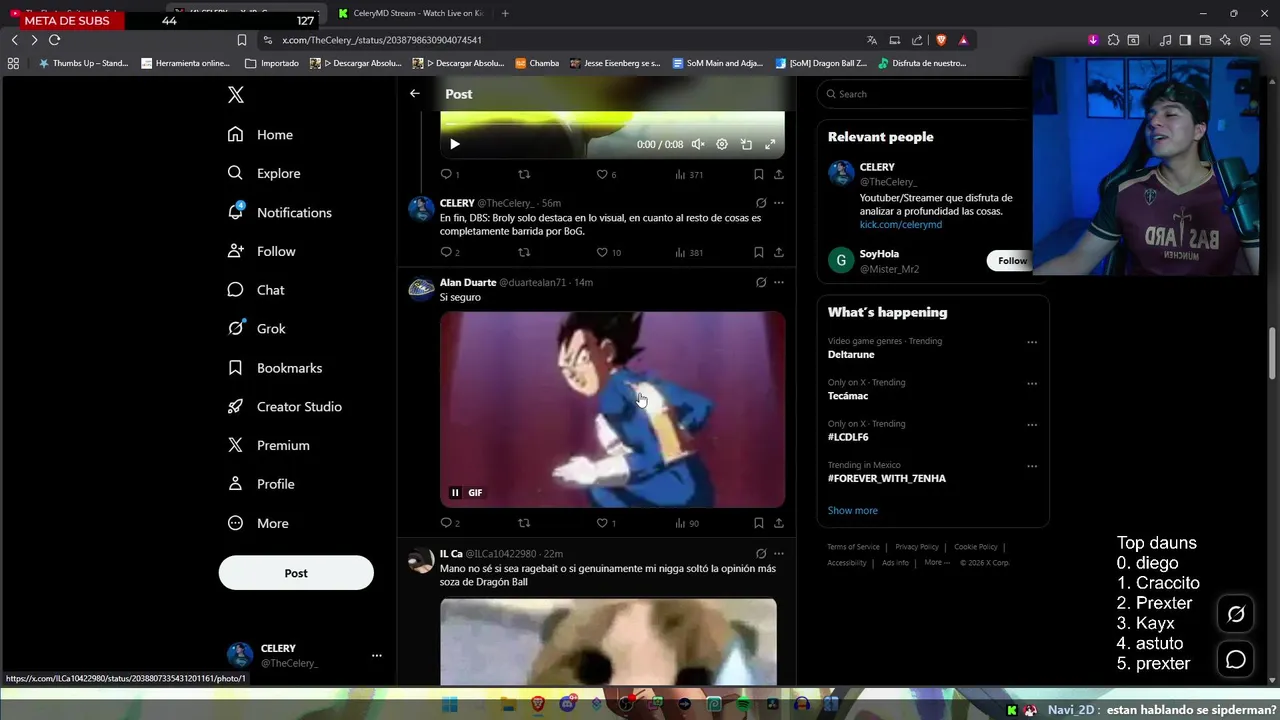Image resolution: width=1280 pixels, height=720 pixels.
Task: Like Alan Duarte's post
Action: click(x=606, y=523)
